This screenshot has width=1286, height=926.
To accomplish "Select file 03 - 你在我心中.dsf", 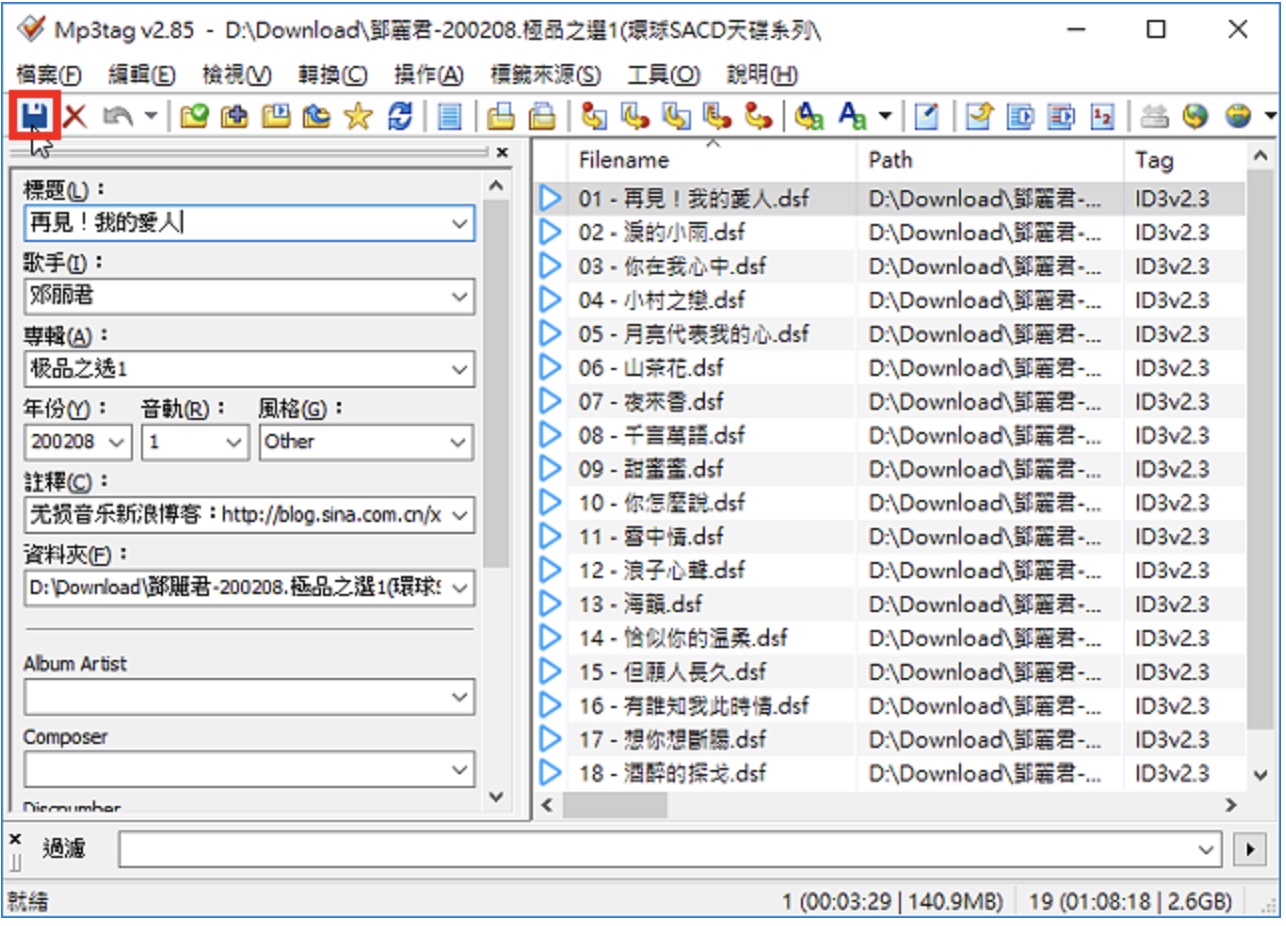I will tap(673, 266).
